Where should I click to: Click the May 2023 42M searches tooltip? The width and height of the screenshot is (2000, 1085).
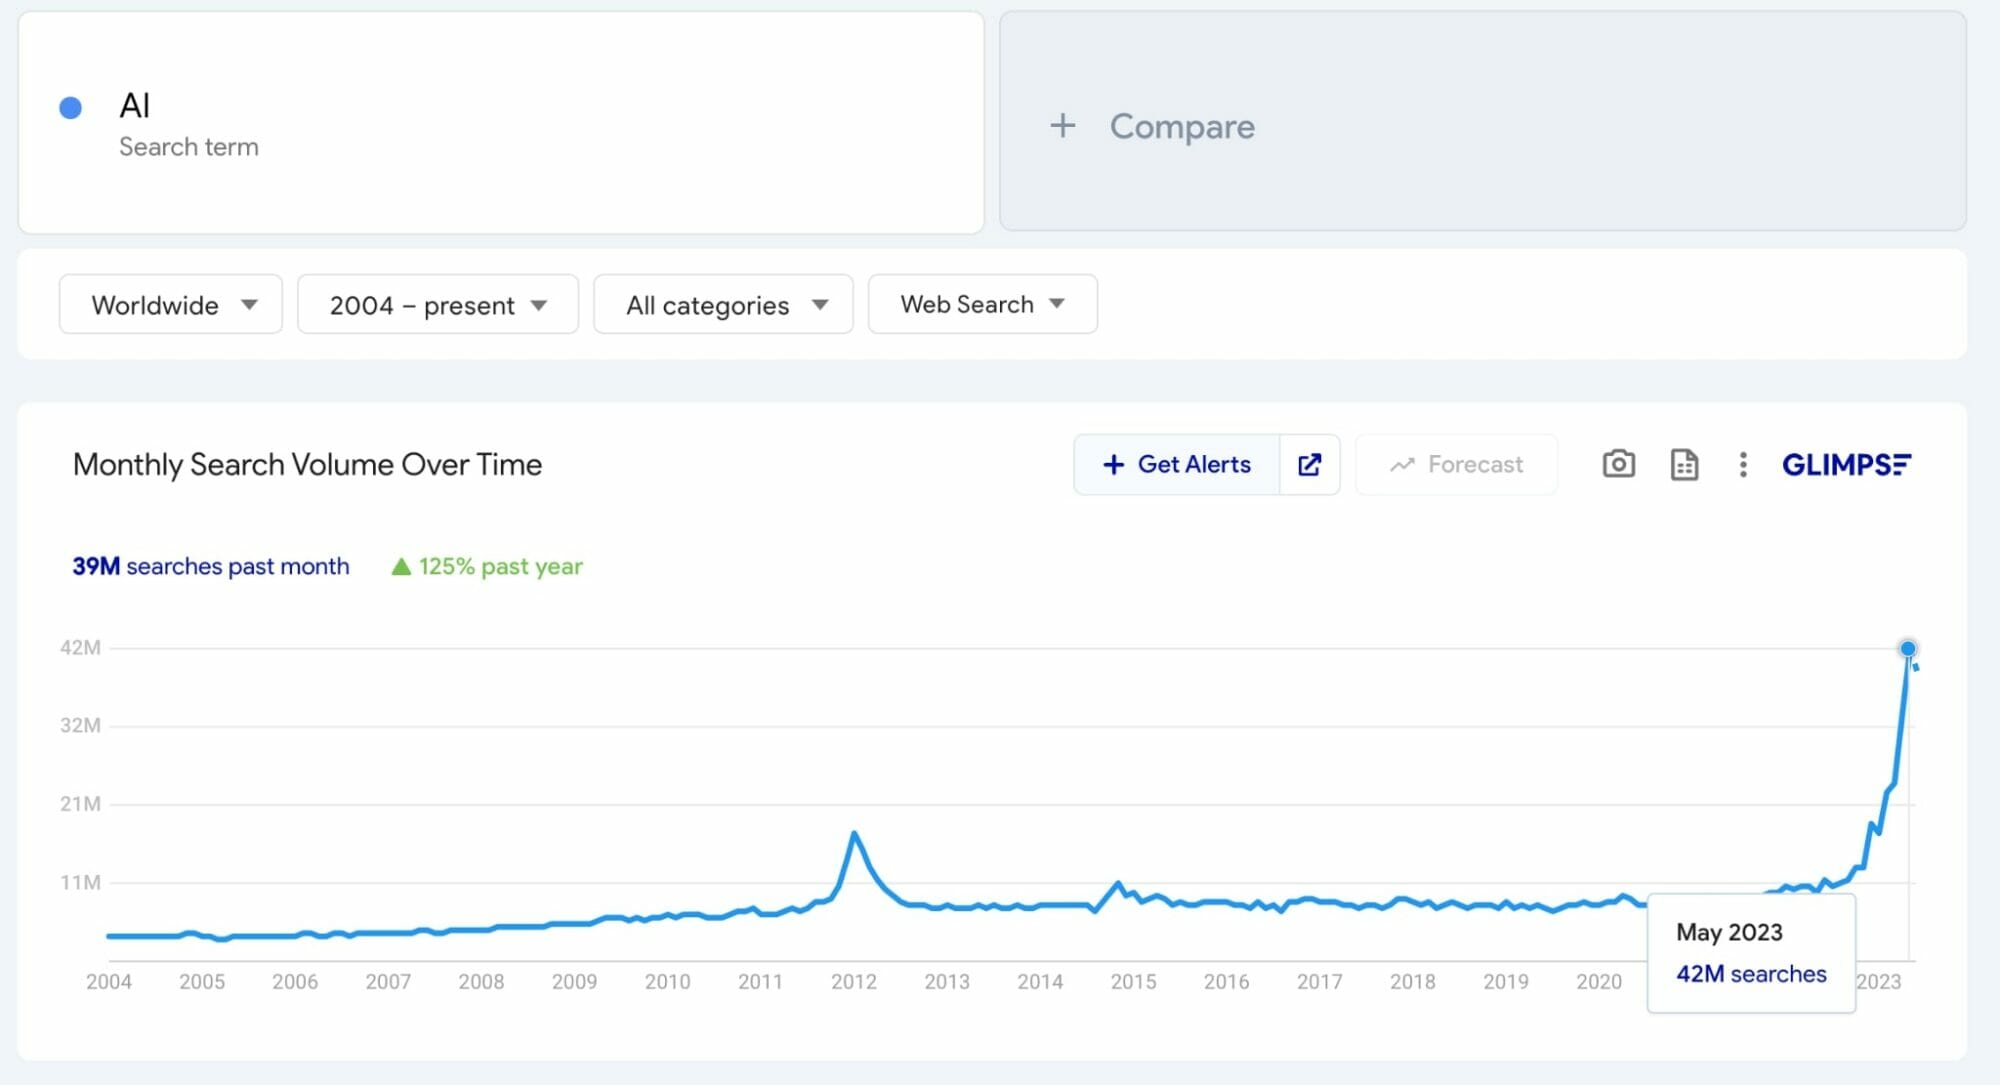point(1751,952)
